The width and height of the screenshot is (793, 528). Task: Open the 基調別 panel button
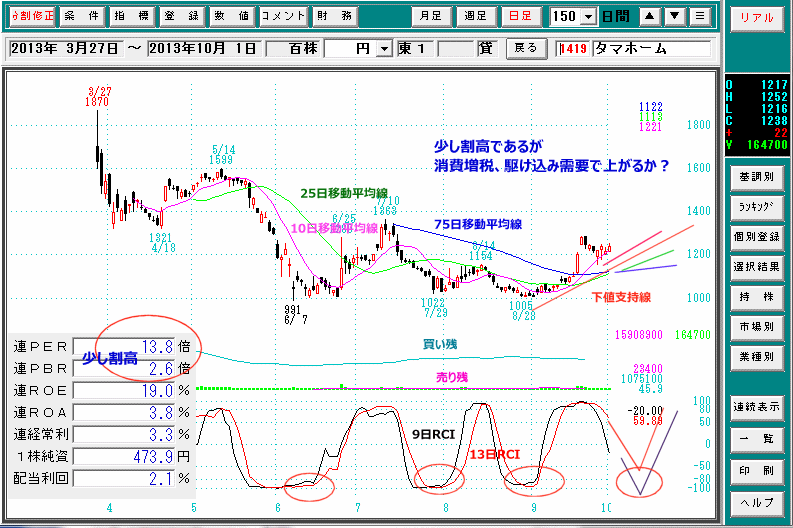click(757, 177)
